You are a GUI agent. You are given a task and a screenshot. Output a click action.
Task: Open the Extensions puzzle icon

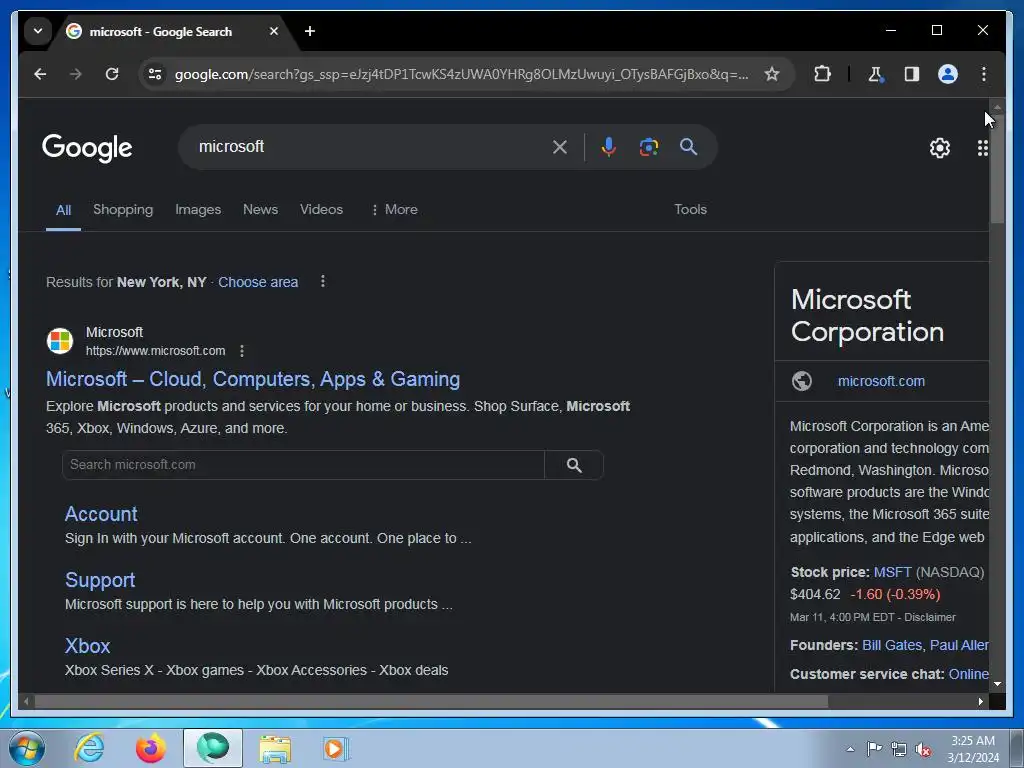click(x=822, y=74)
